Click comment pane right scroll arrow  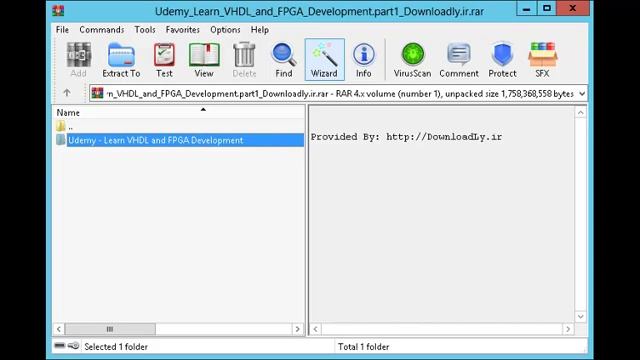pyautogui.click(x=568, y=329)
